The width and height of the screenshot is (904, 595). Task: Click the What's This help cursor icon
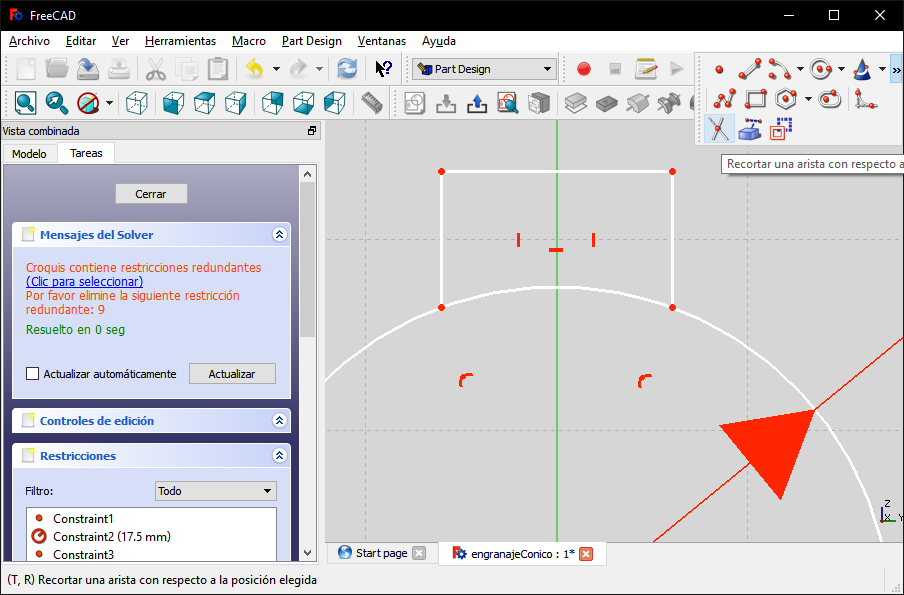383,69
